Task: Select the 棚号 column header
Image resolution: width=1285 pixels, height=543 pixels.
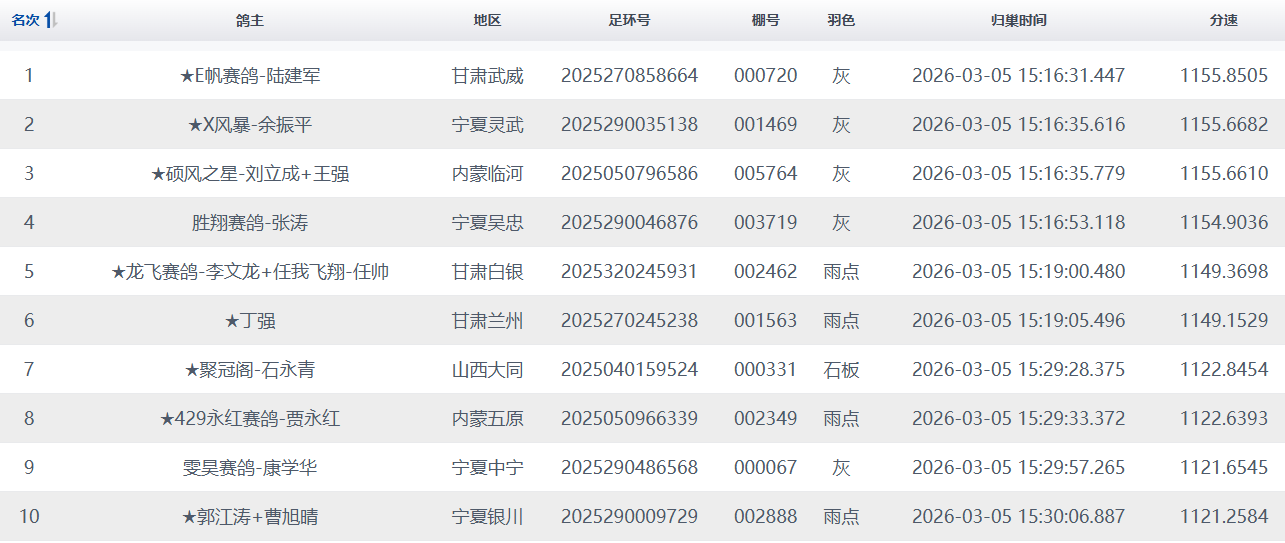Action: pos(765,21)
